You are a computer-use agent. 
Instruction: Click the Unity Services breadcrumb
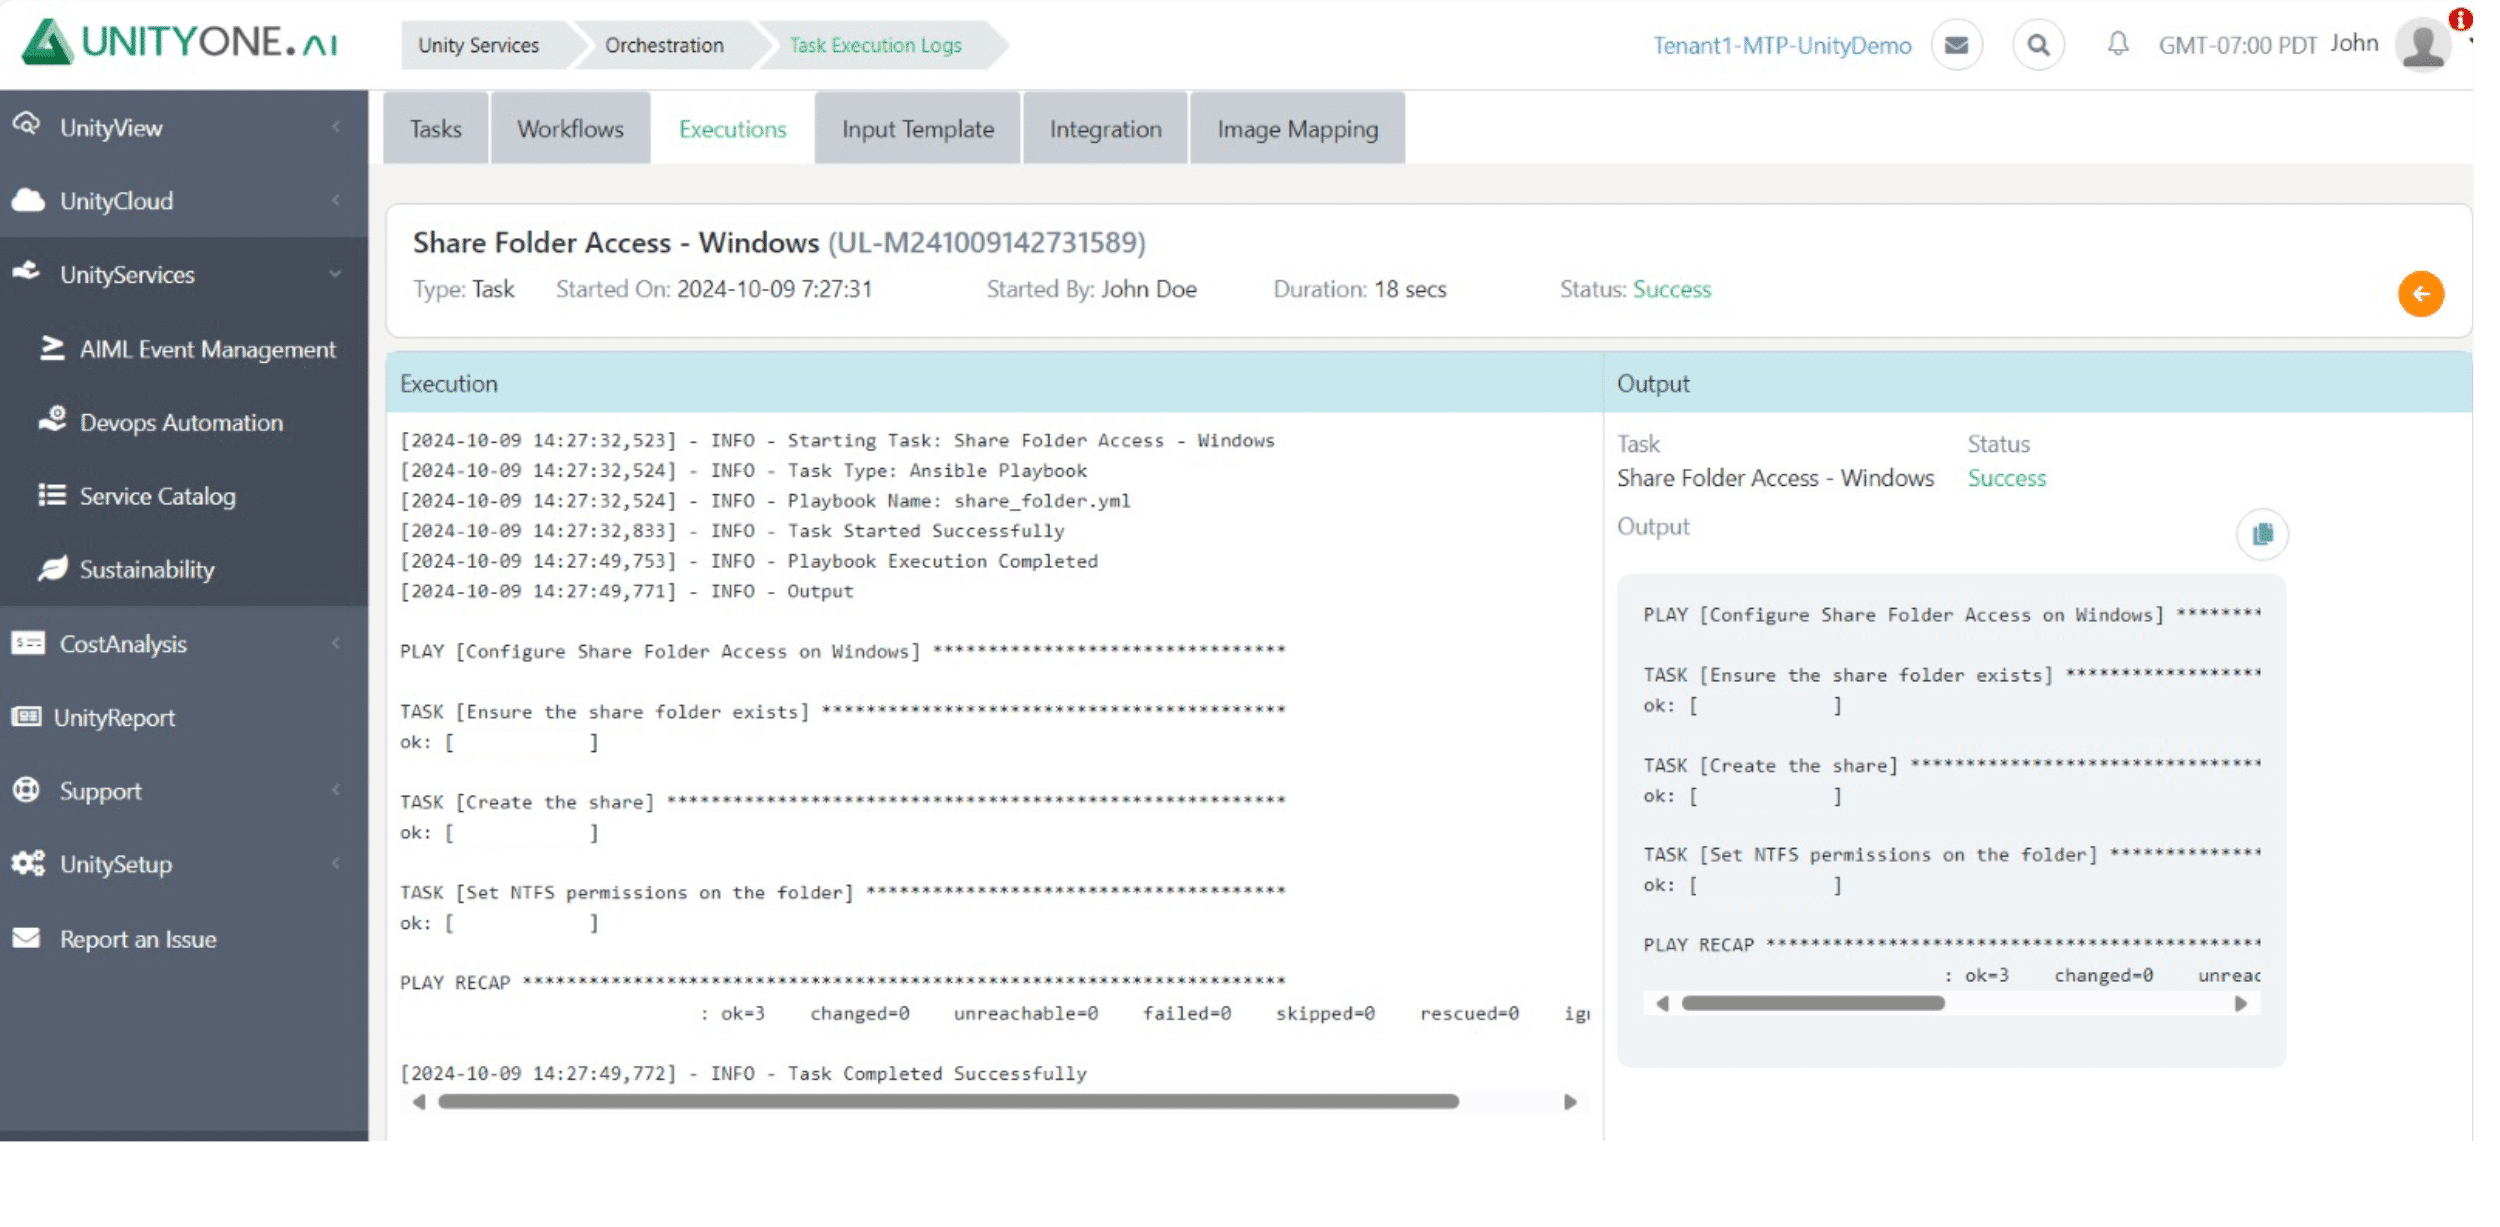(479, 45)
